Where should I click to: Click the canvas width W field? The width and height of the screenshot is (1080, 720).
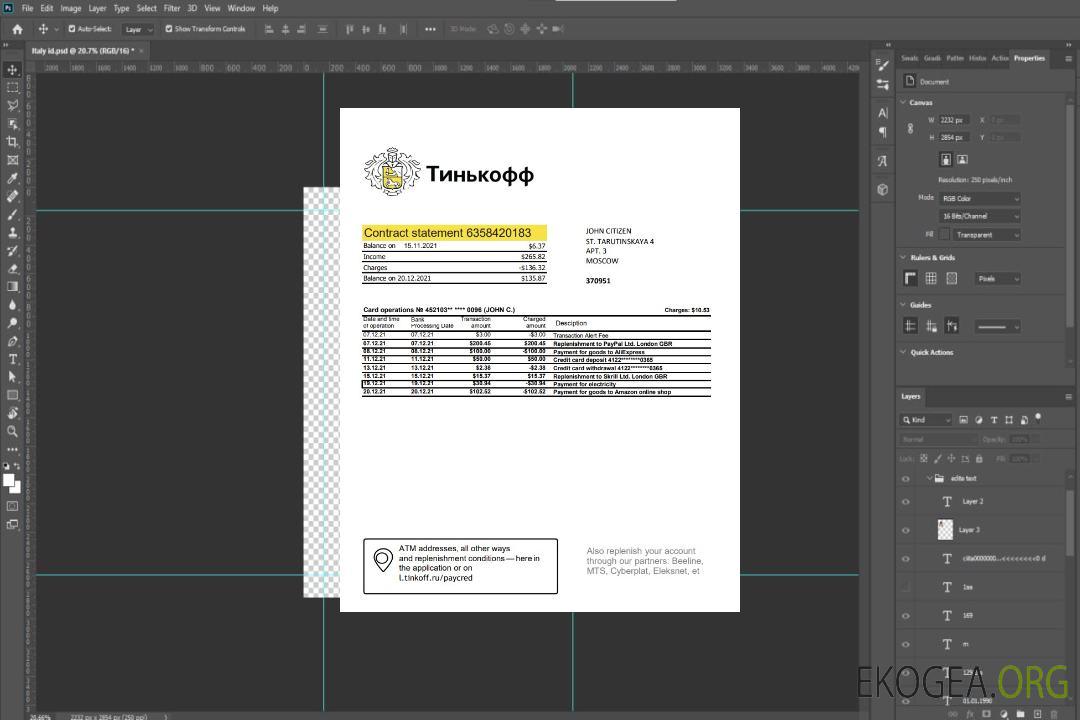[x=954, y=120]
